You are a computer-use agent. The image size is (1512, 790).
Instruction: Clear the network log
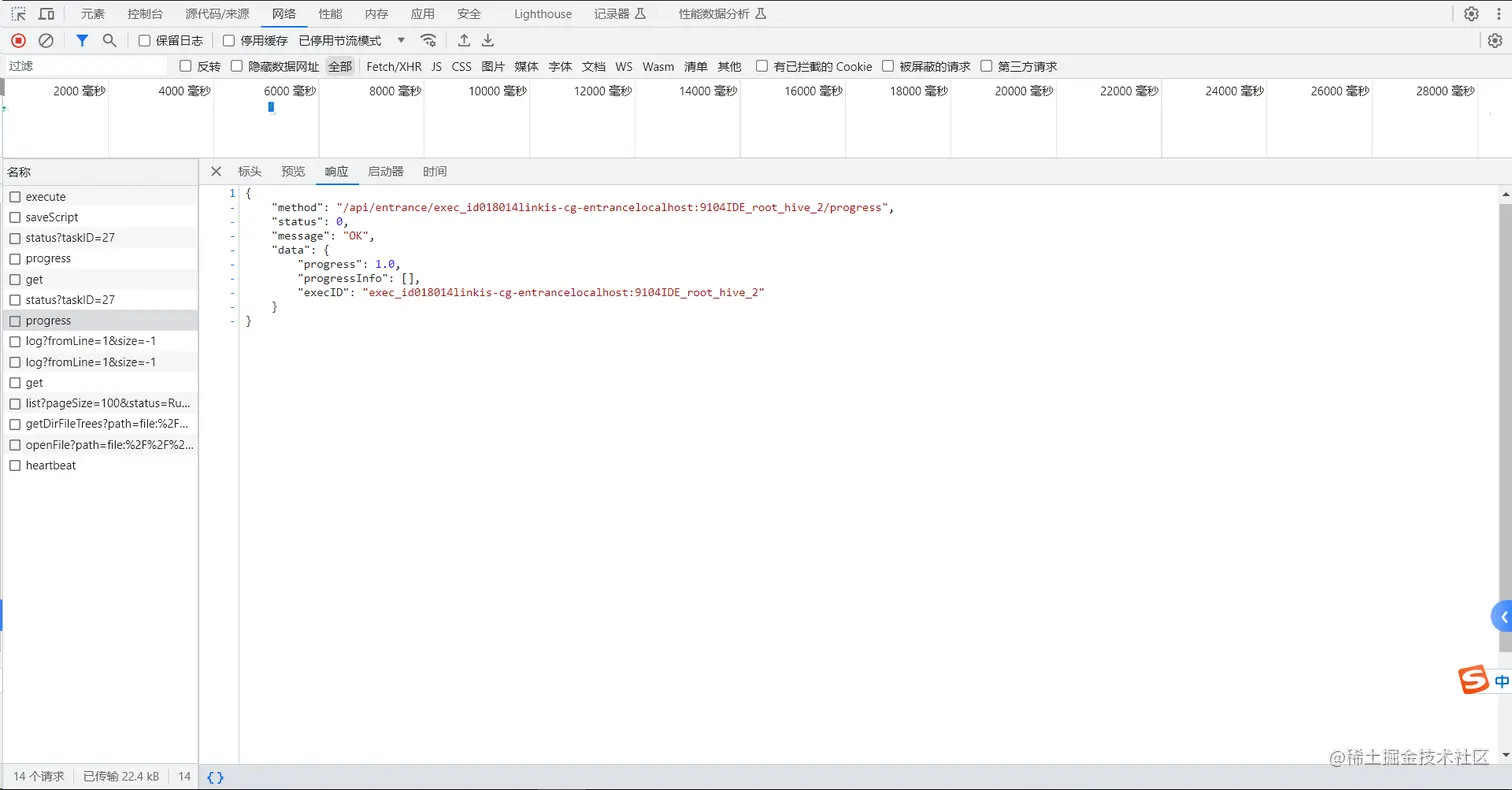[46, 40]
